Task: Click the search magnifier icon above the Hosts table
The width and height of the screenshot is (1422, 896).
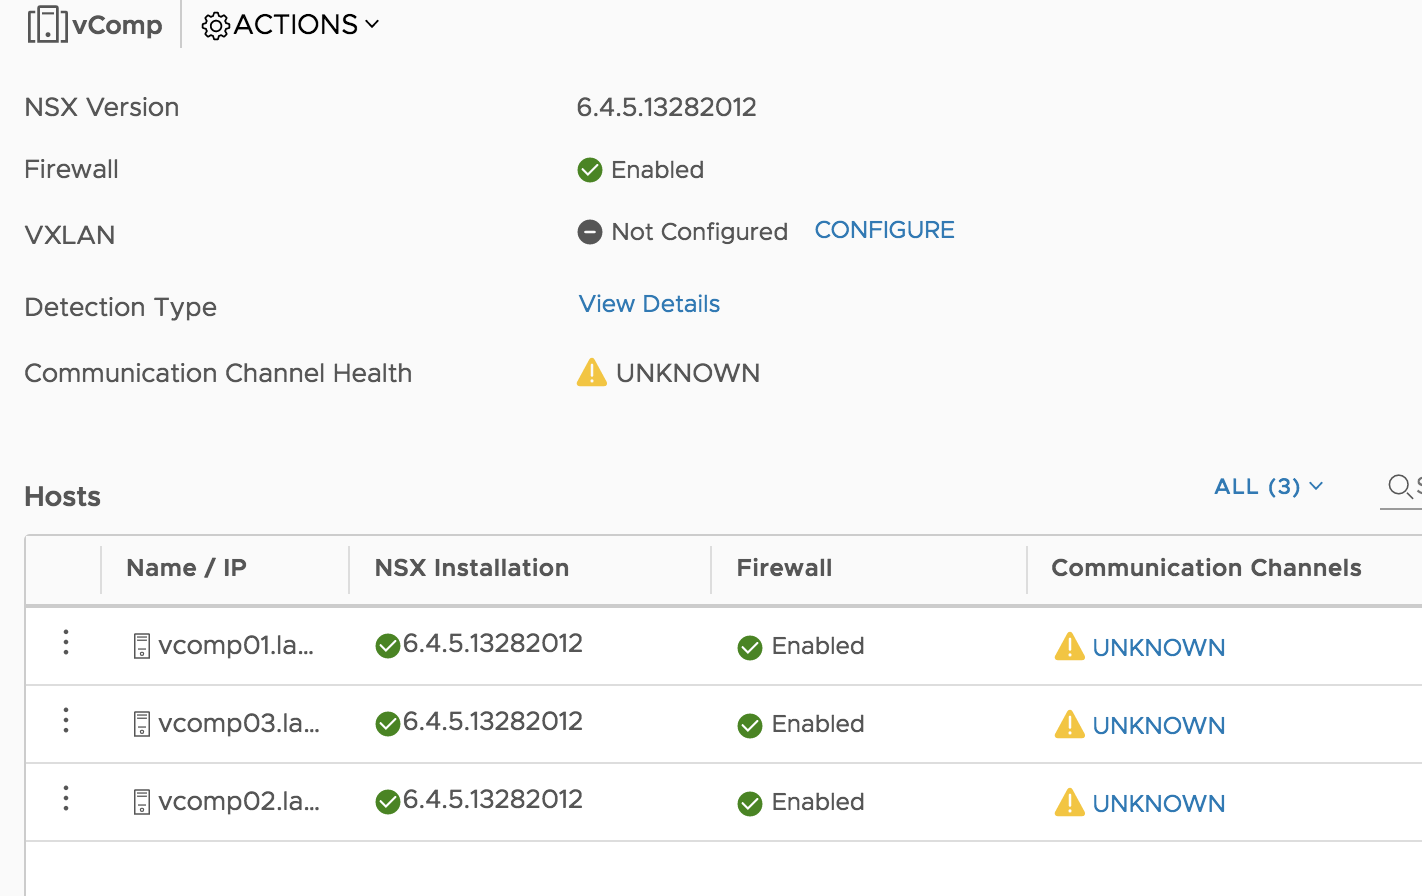Action: pos(1399,487)
